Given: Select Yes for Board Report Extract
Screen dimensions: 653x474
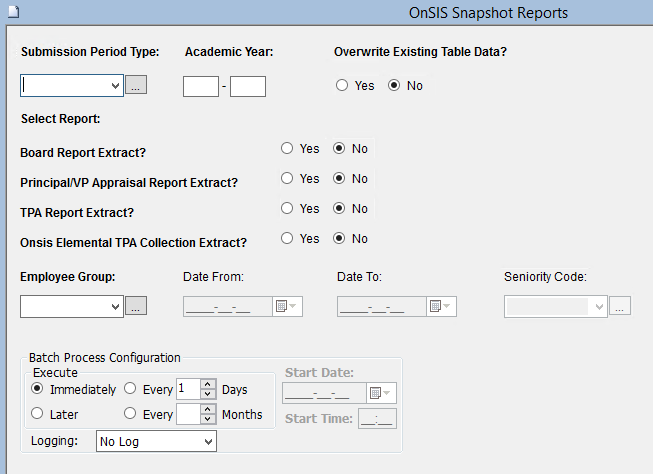Looking at the screenshot, I should [x=287, y=148].
